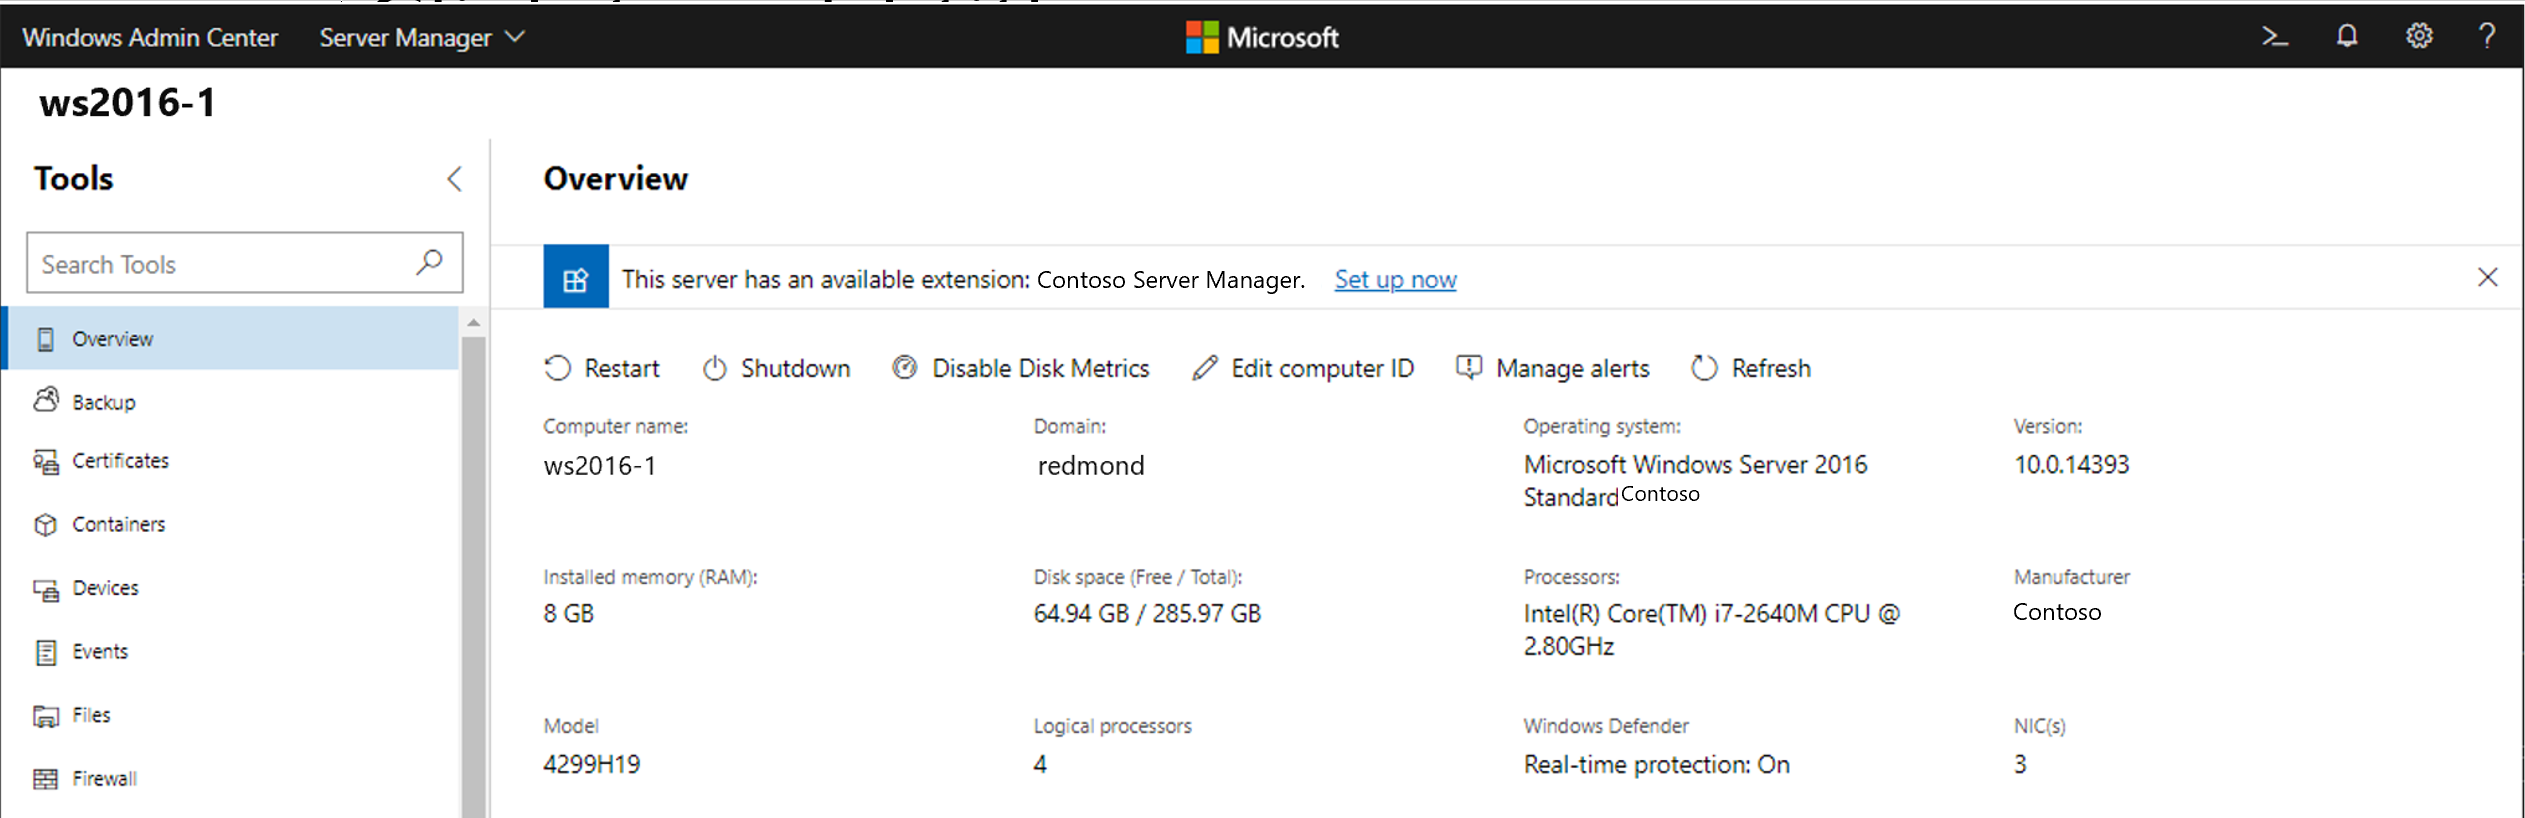Click the Manage alerts icon
Image resolution: width=2525 pixels, height=818 pixels.
[x=1468, y=368]
